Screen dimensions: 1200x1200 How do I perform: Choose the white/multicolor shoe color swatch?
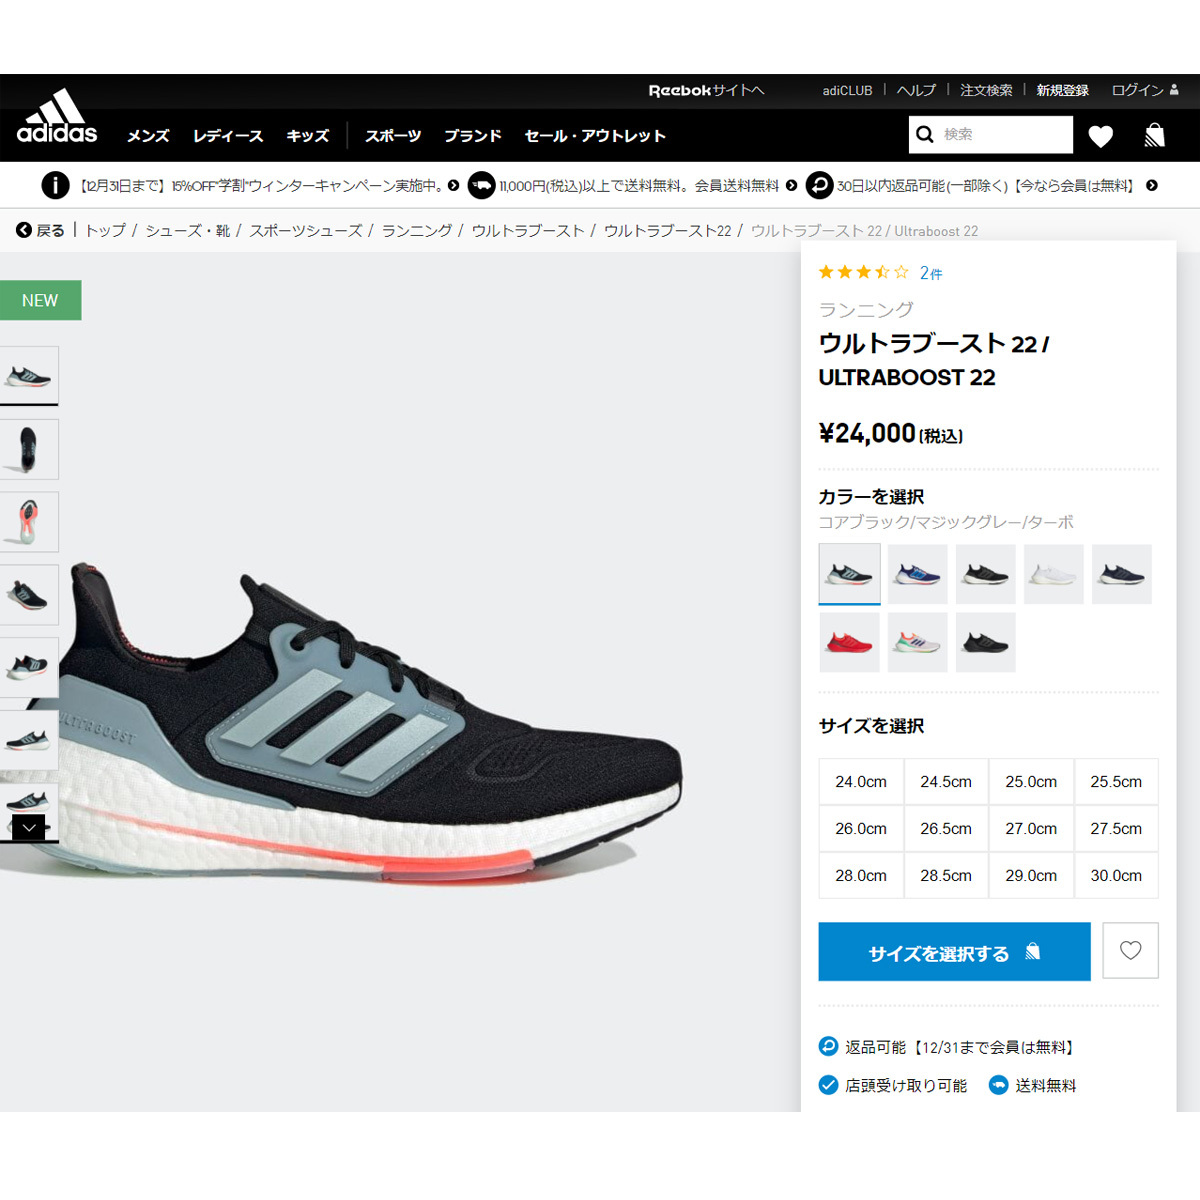[917, 642]
